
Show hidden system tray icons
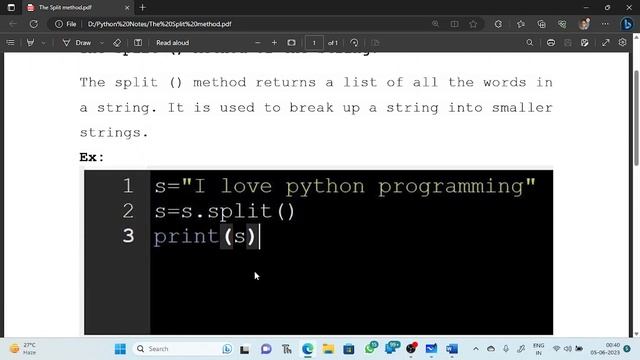coord(476,349)
